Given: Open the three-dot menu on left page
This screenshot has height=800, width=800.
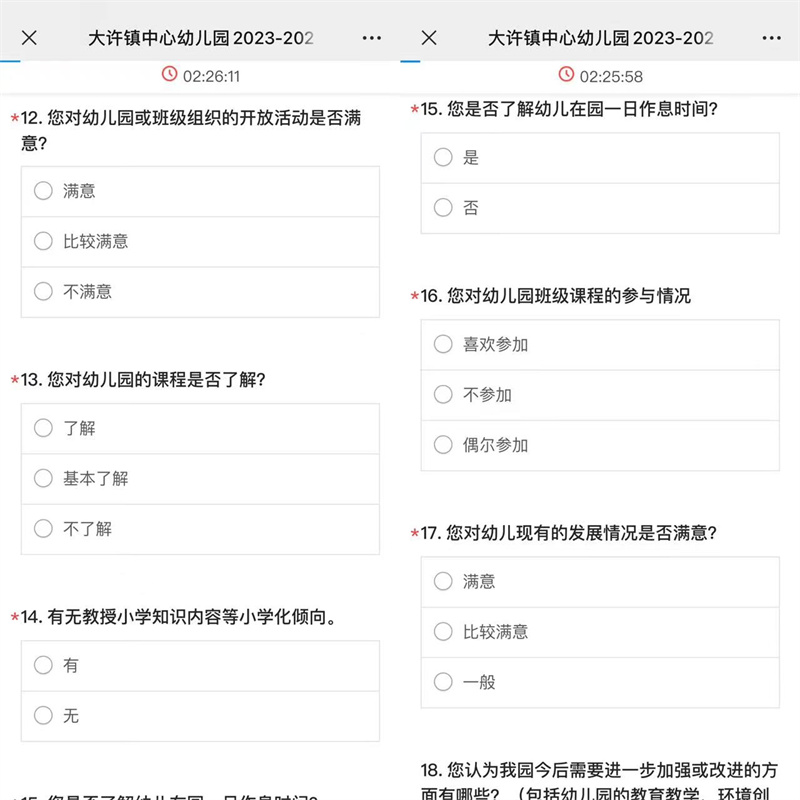Looking at the screenshot, I should pyautogui.click(x=372, y=38).
